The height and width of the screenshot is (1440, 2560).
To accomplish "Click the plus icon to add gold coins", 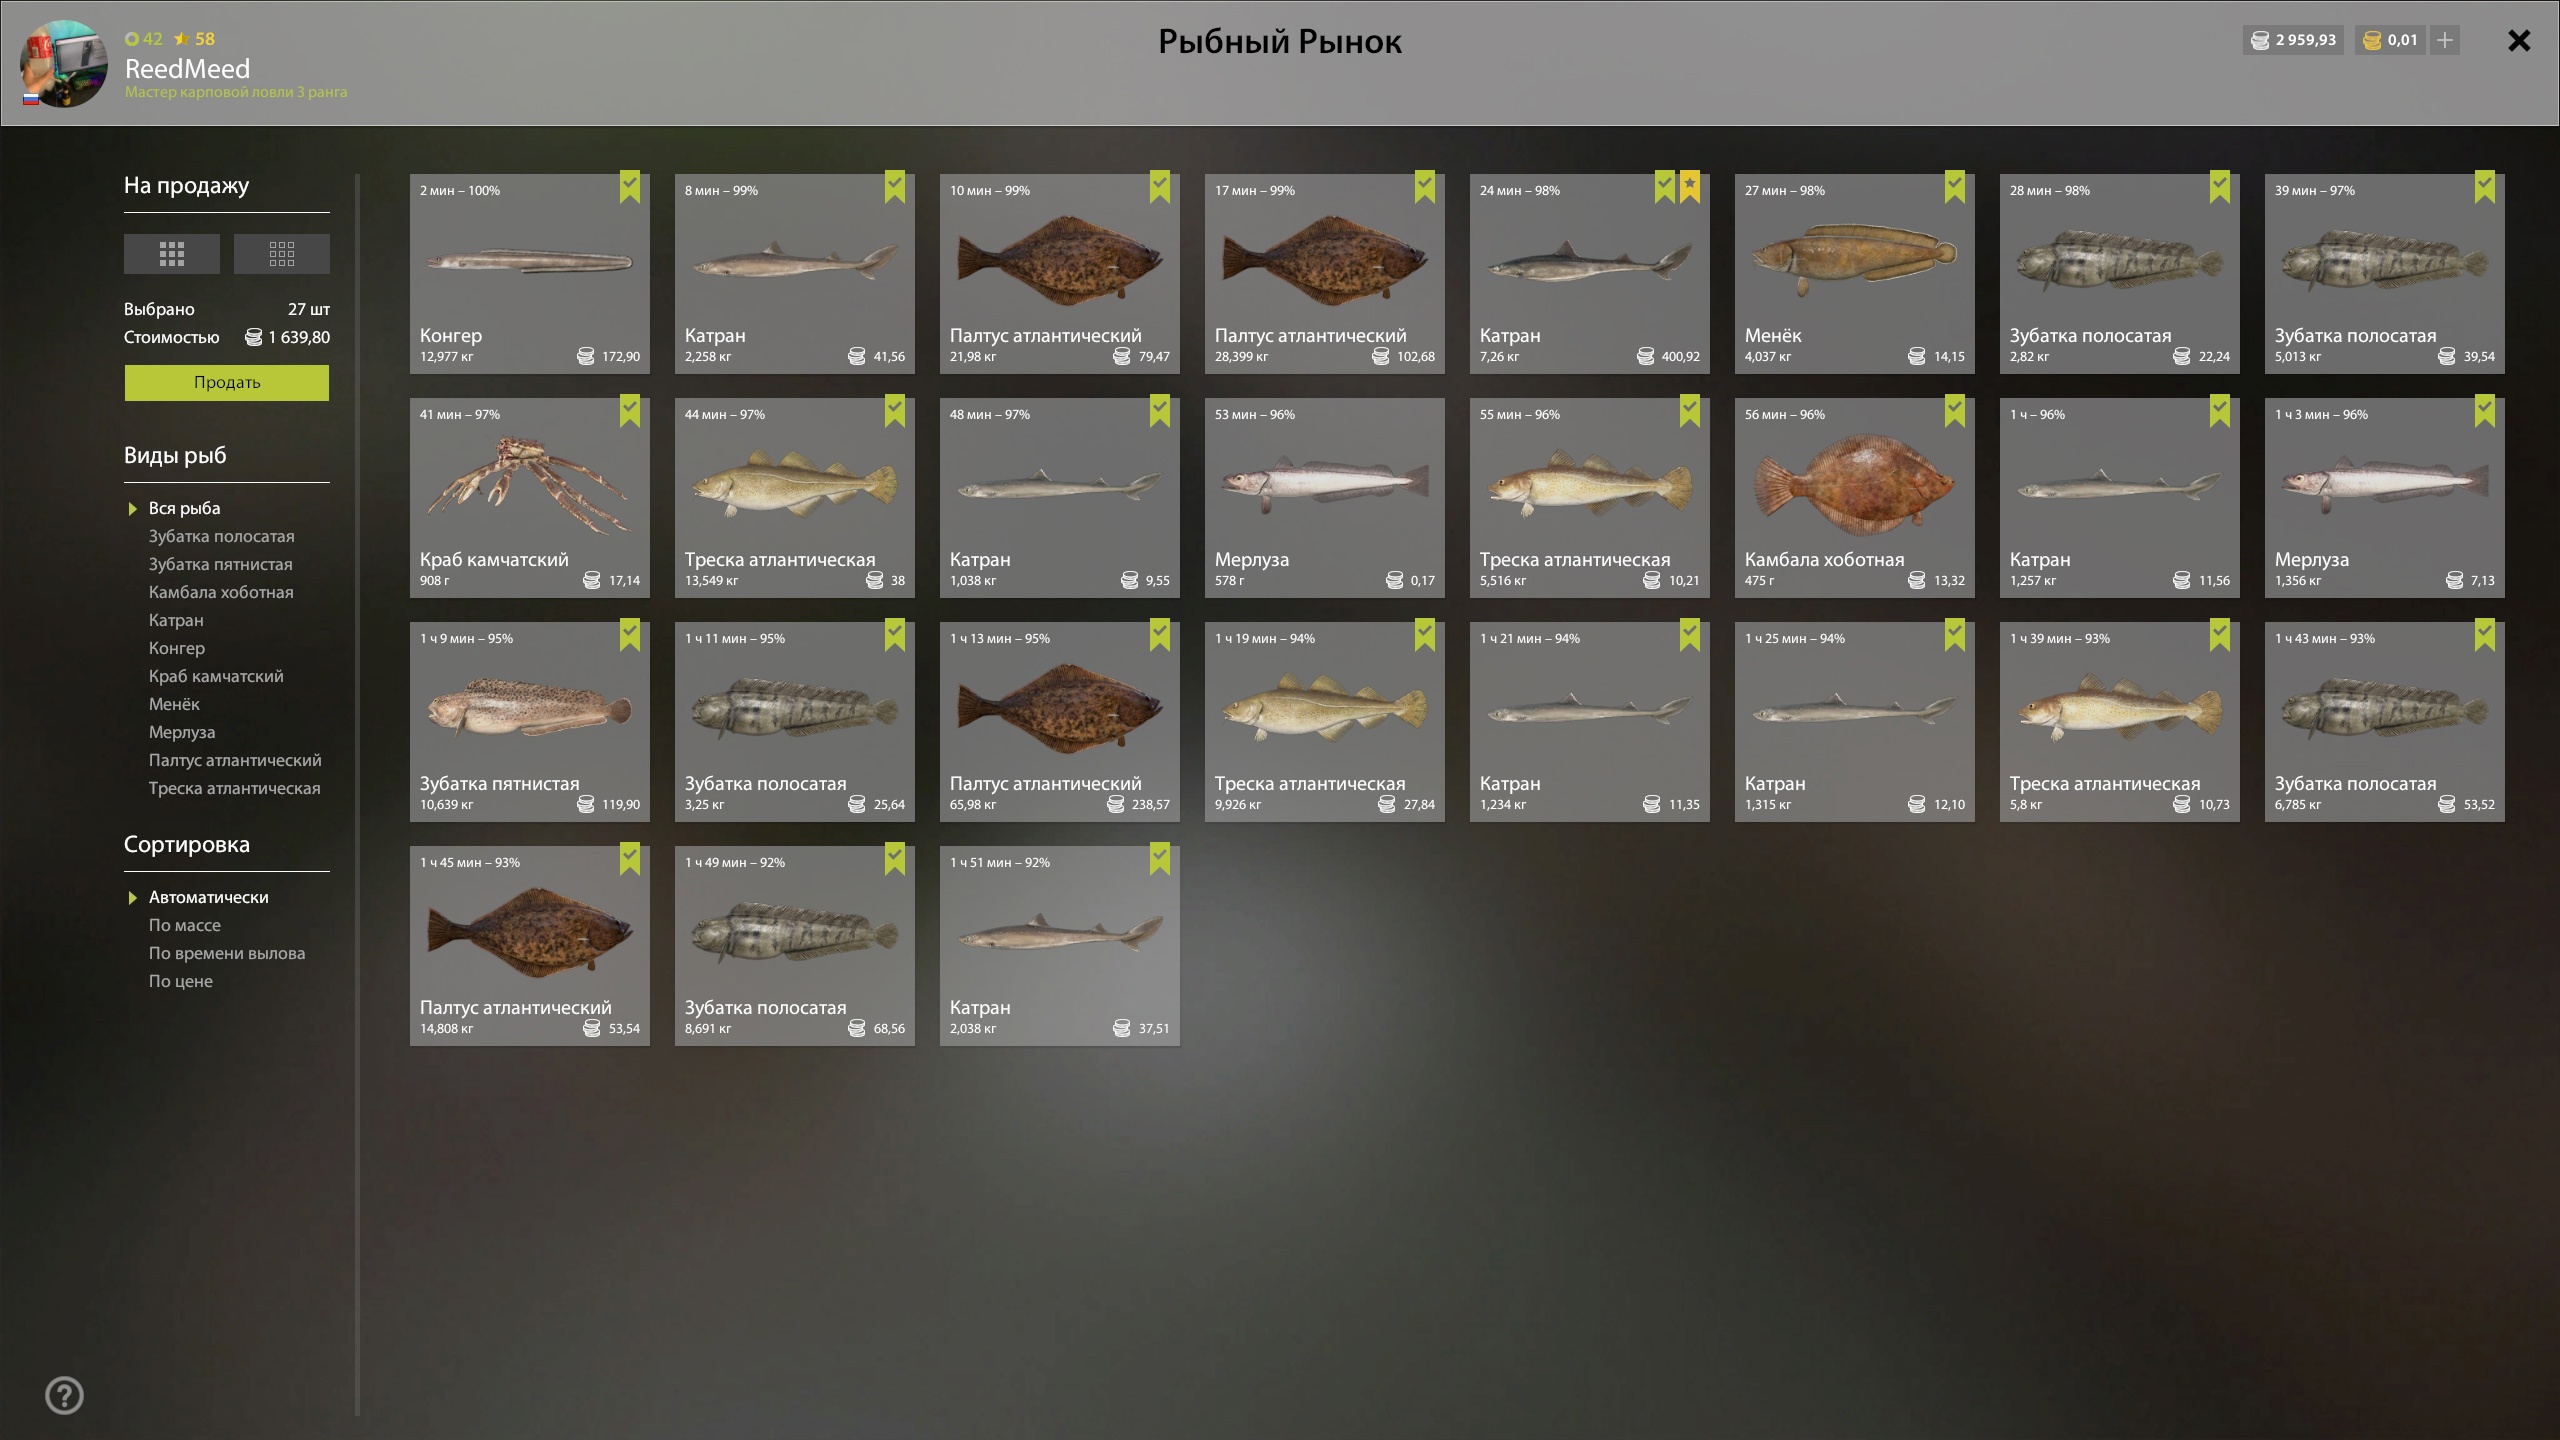I will 2445,40.
